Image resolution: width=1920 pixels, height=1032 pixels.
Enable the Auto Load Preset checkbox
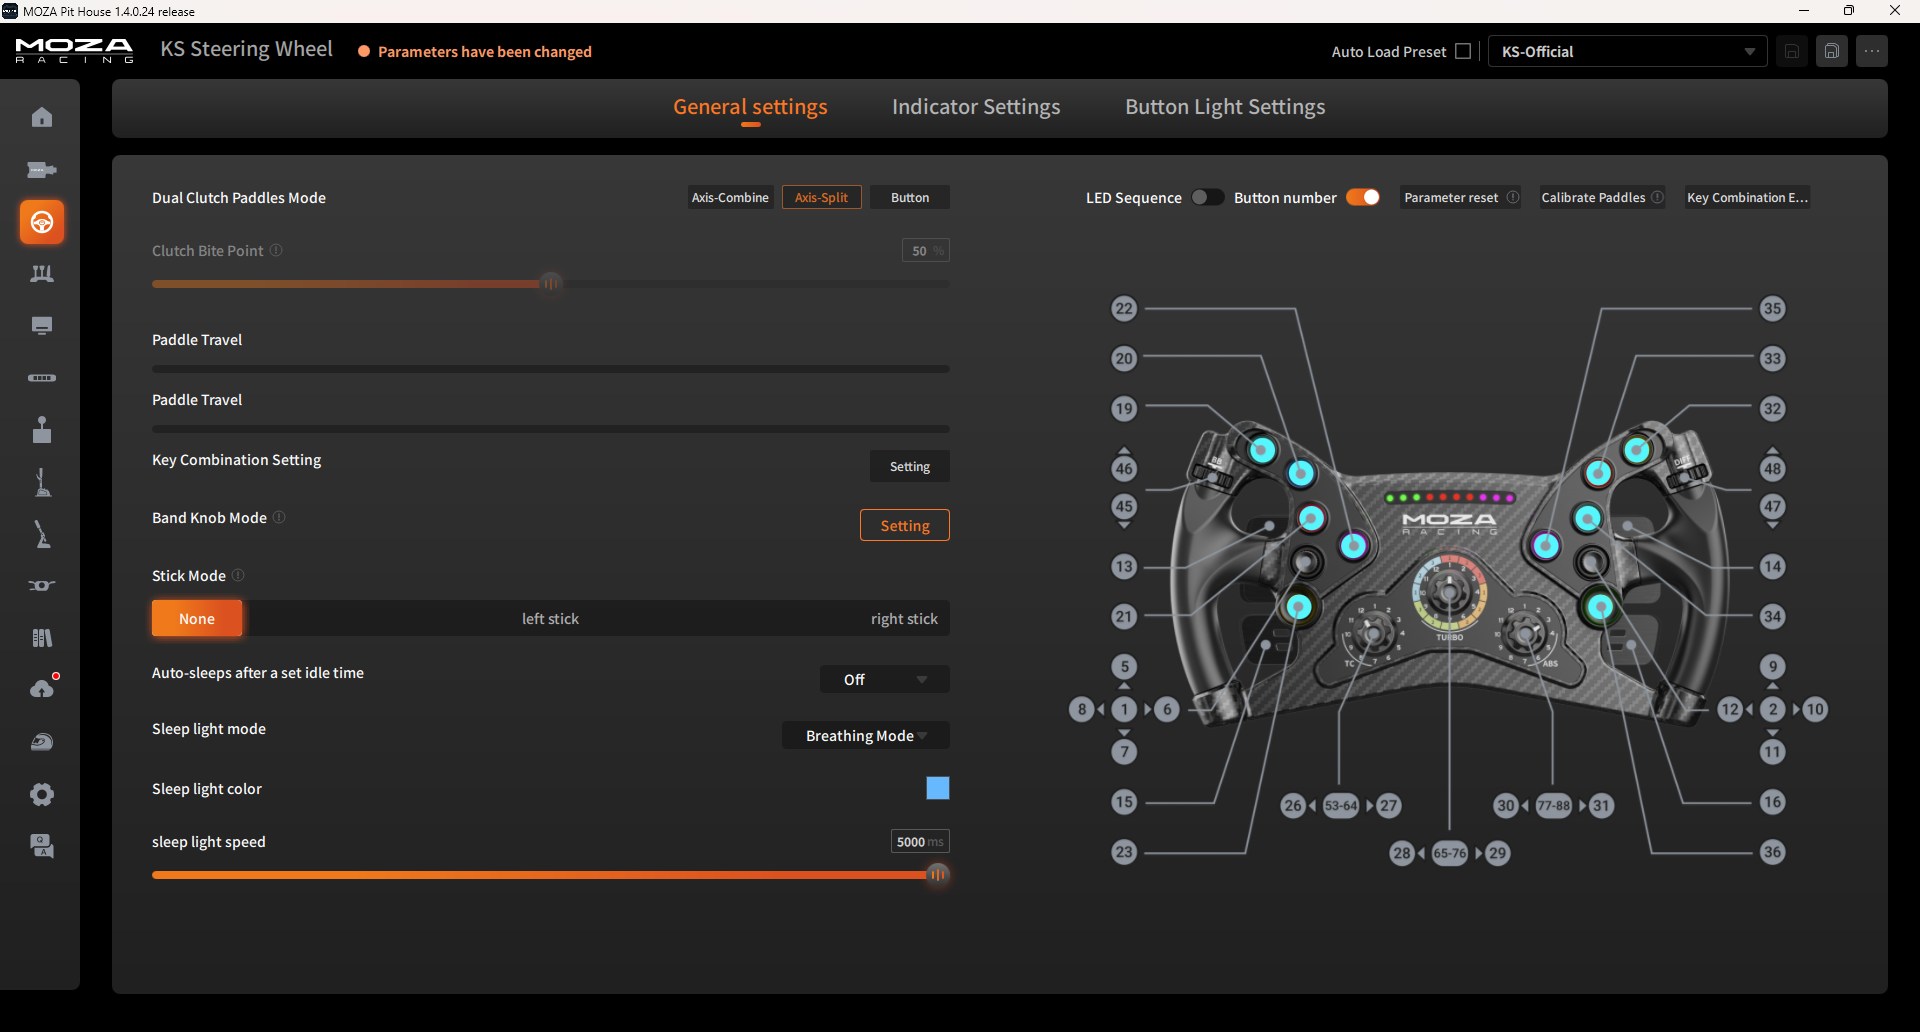click(1463, 51)
